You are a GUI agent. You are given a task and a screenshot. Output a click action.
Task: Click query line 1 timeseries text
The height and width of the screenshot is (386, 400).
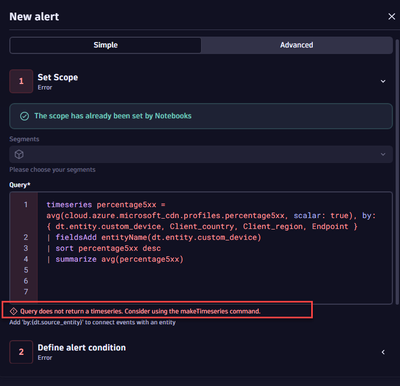coord(106,204)
